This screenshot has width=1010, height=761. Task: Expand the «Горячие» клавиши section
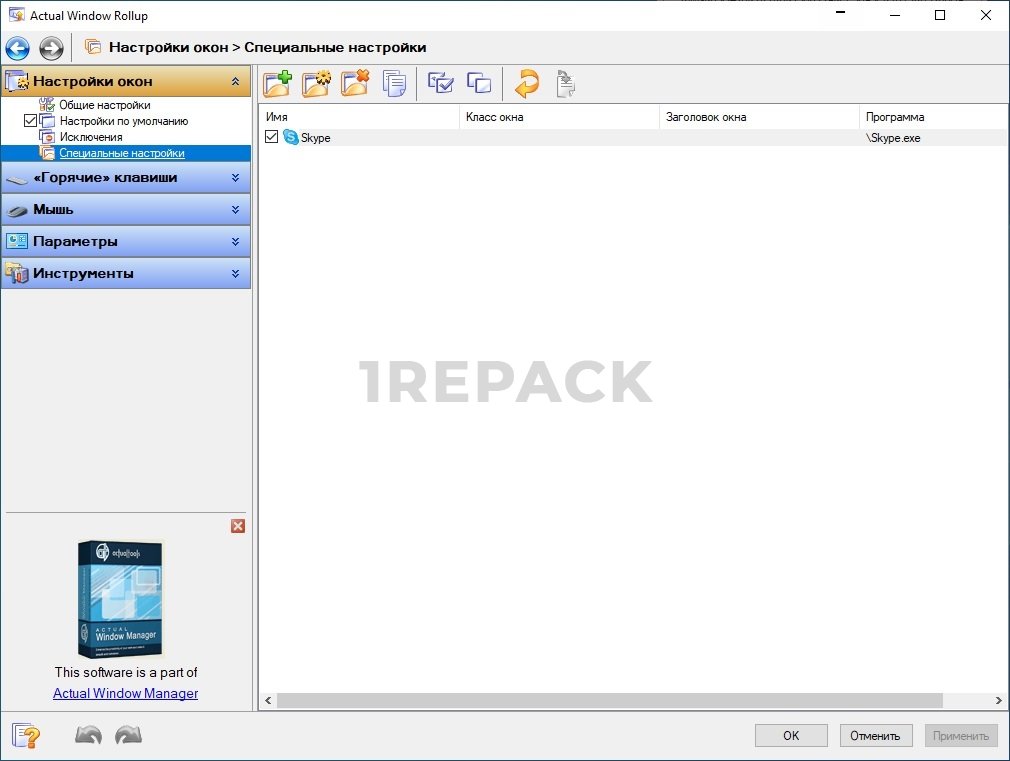125,178
